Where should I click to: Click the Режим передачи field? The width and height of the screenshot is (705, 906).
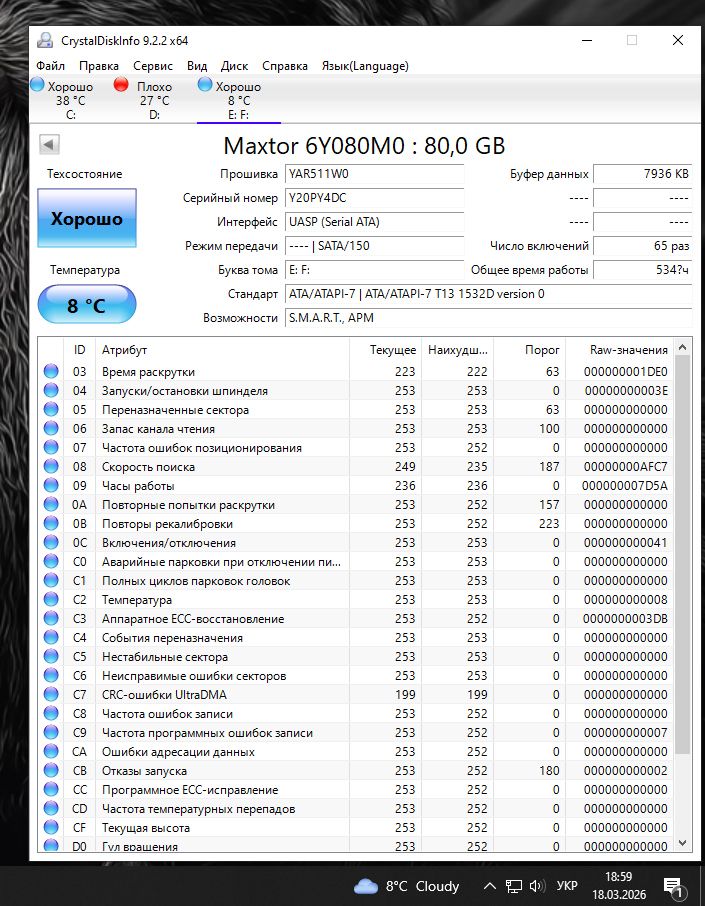(x=374, y=246)
